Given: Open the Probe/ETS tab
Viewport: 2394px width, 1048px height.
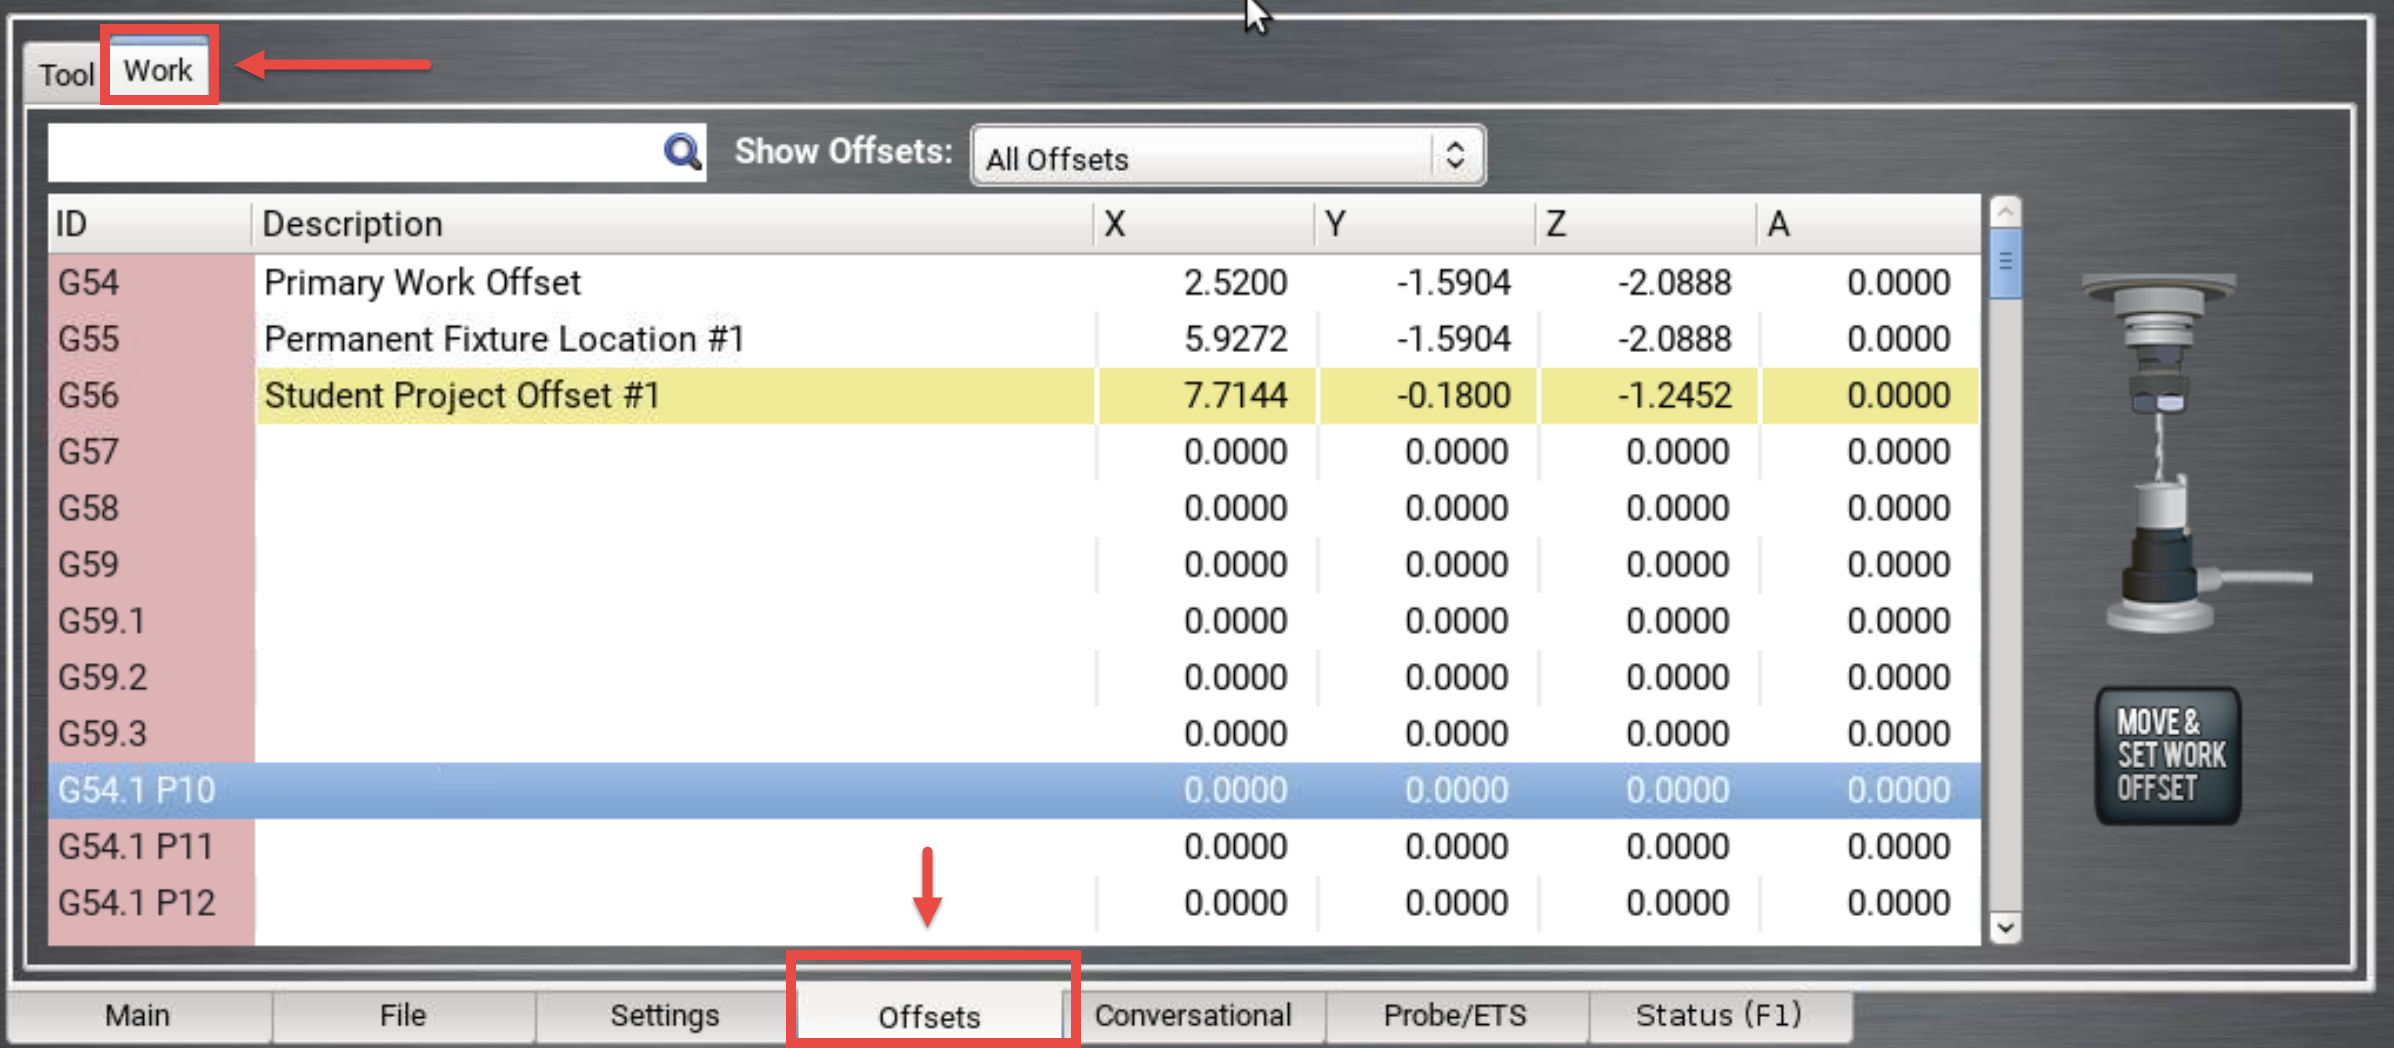Looking at the screenshot, I should (x=1455, y=1015).
